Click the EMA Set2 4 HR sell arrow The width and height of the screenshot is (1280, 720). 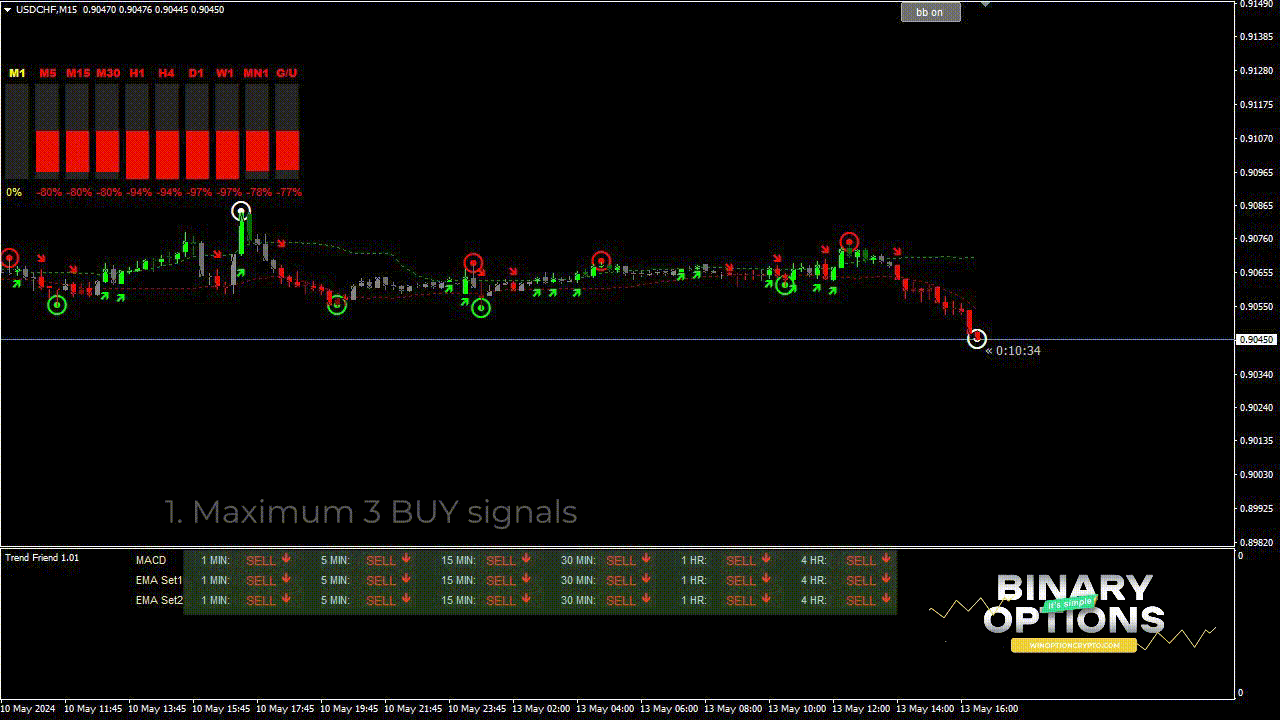(886, 600)
